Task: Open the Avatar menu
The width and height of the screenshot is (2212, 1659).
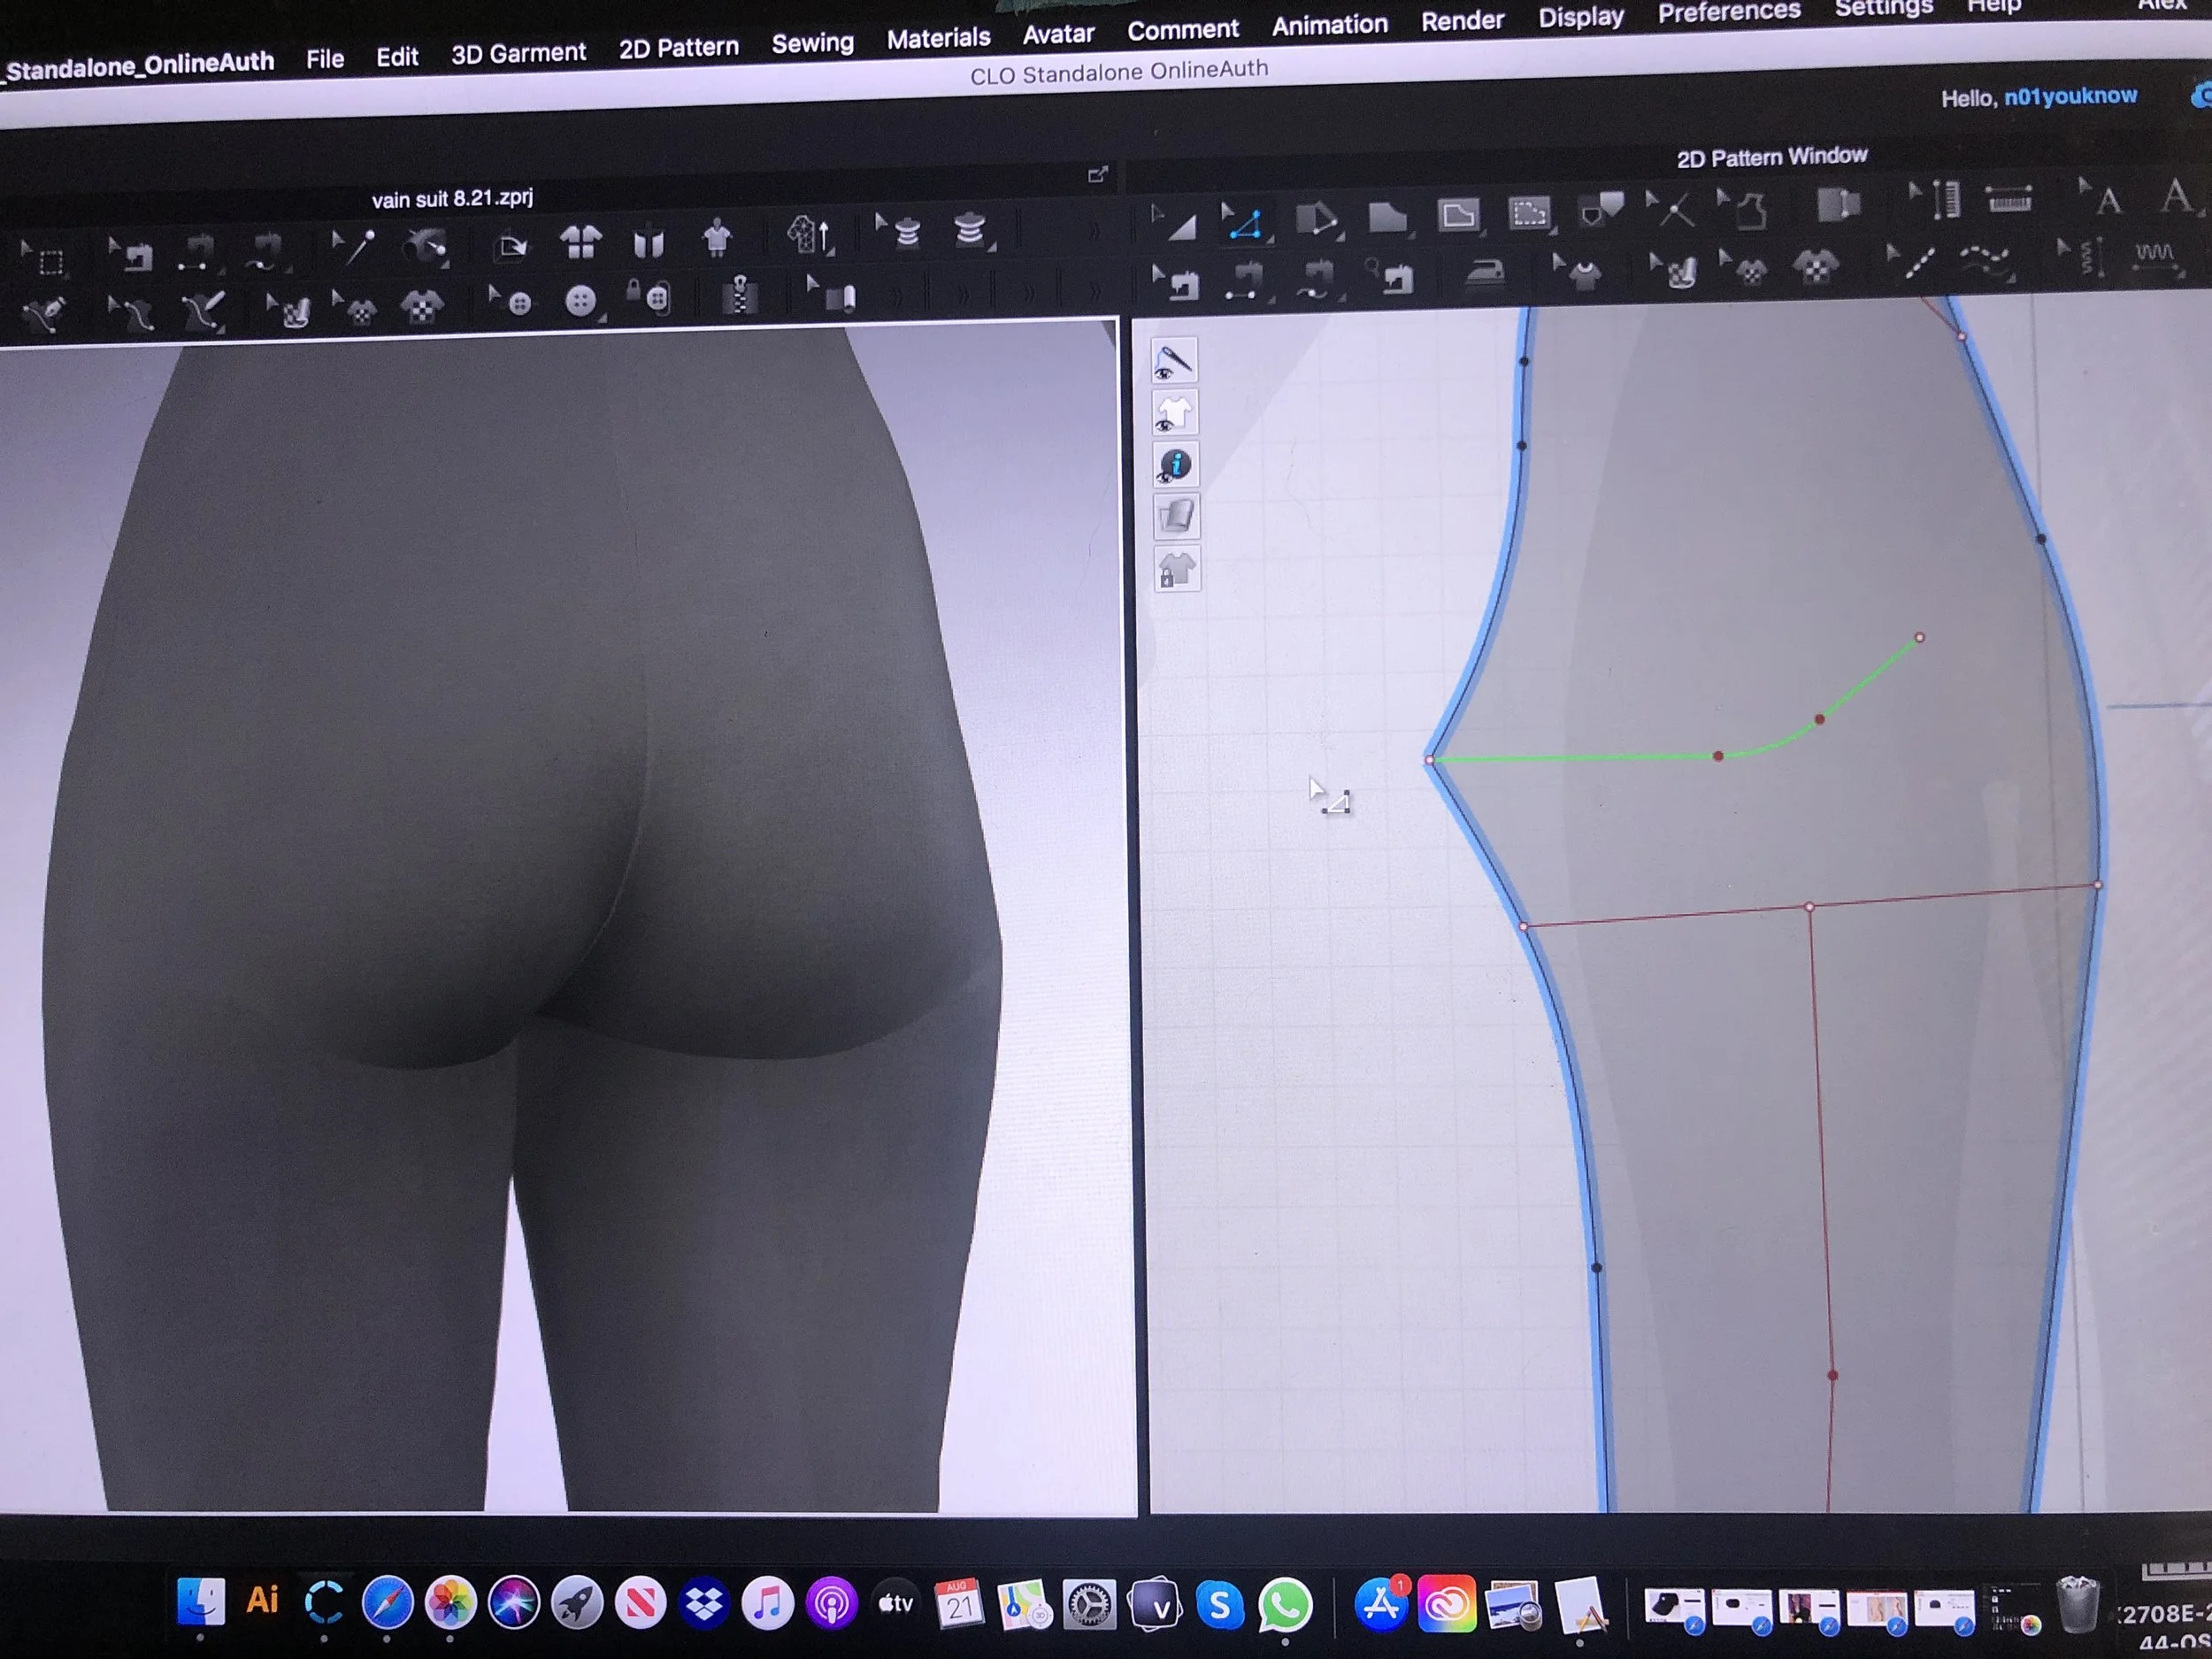Action: tap(1058, 35)
